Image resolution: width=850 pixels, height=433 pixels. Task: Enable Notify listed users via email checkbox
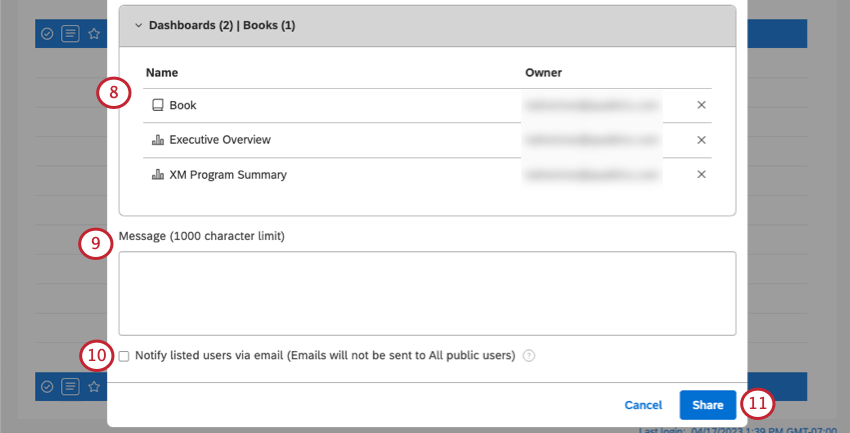[124, 355]
